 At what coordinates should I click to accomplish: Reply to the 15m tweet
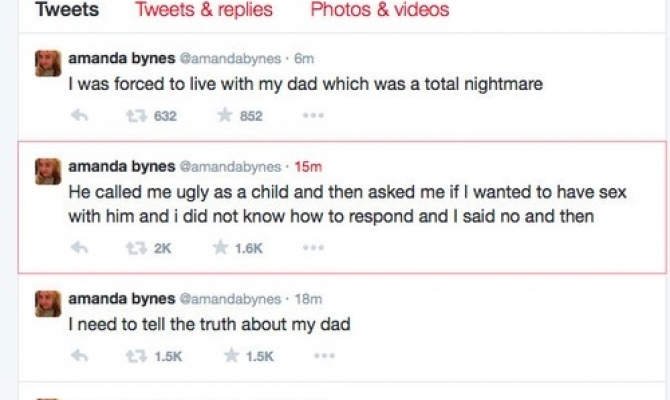[x=81, y=248]
